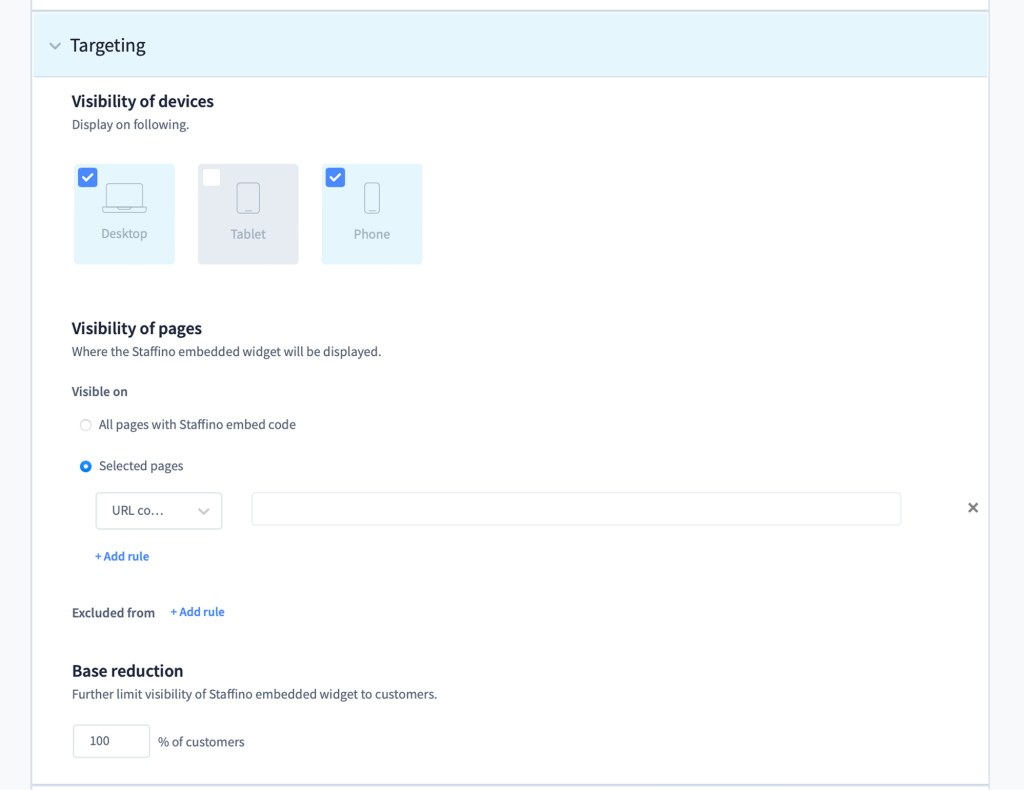
Task: Click the Visibility of pages heading
Action: [136, 328]
